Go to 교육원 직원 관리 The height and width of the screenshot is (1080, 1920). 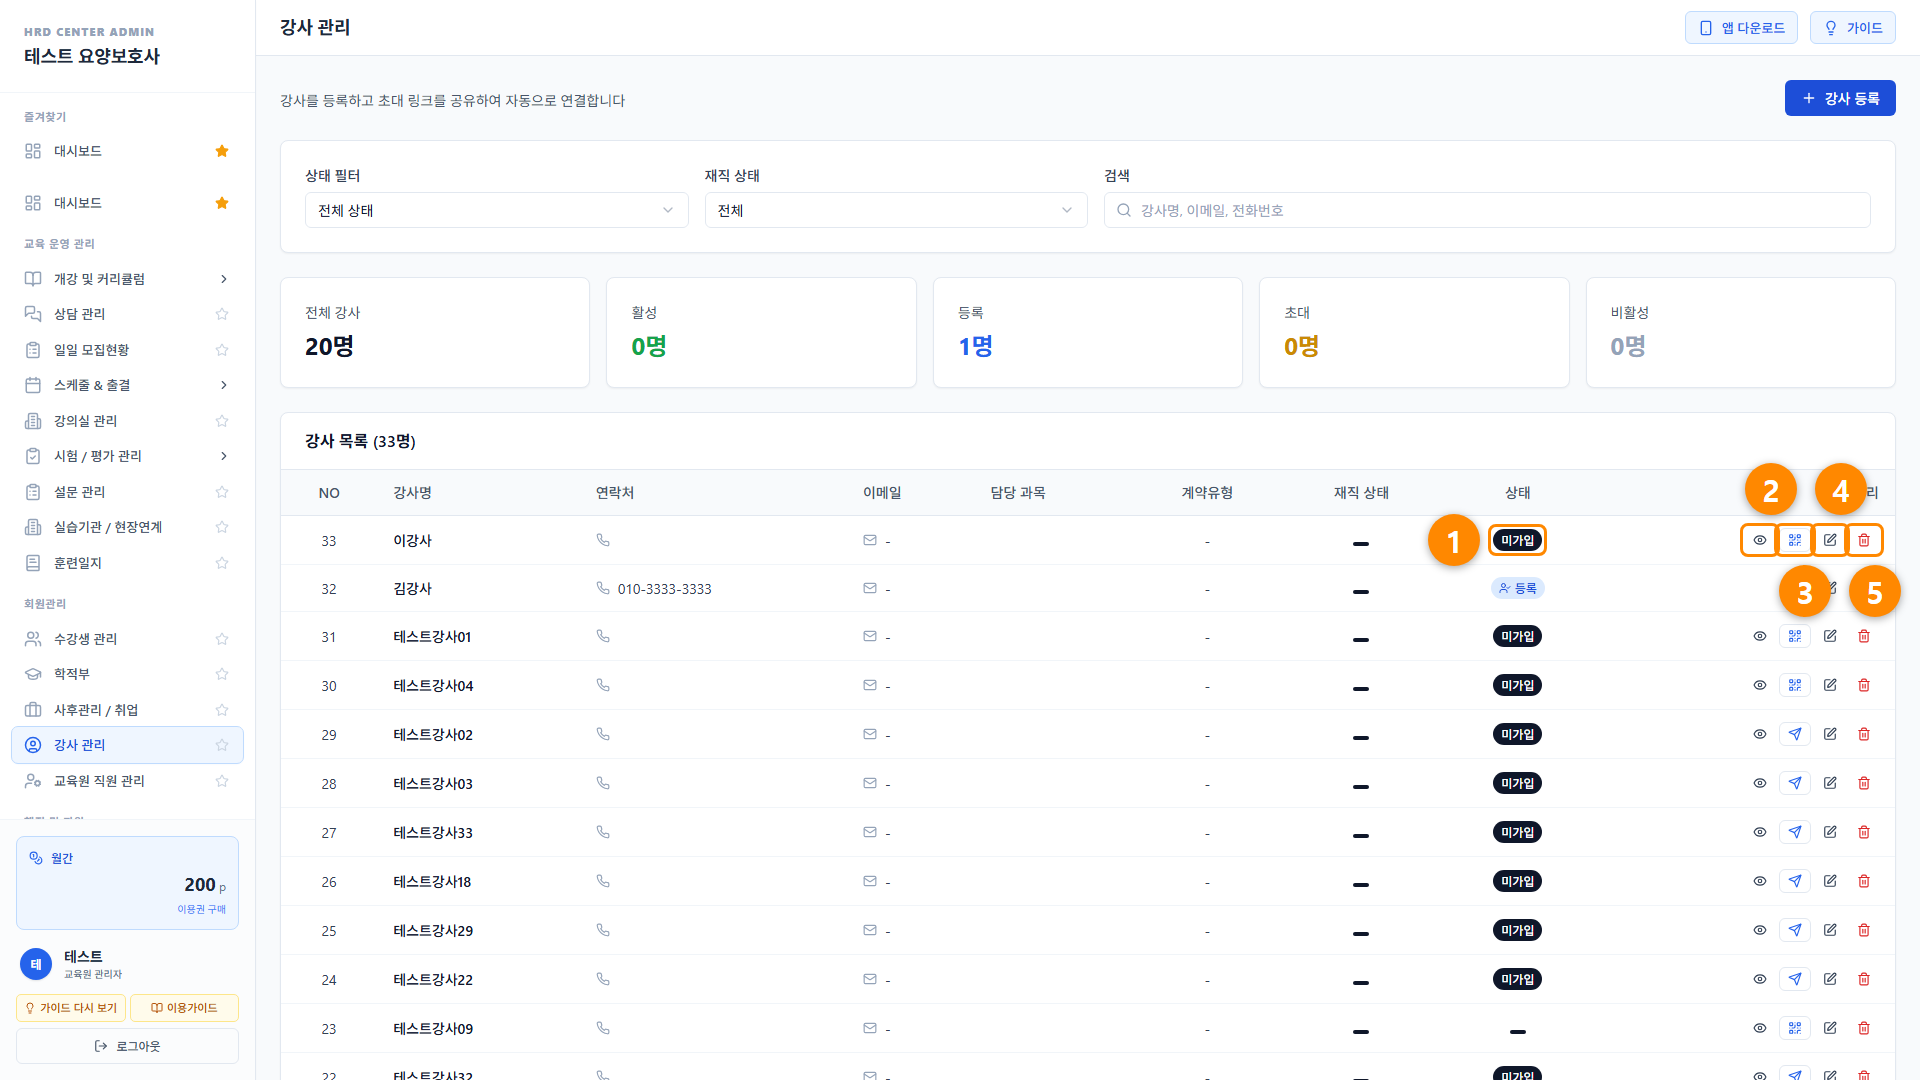(x=127, y=781)
